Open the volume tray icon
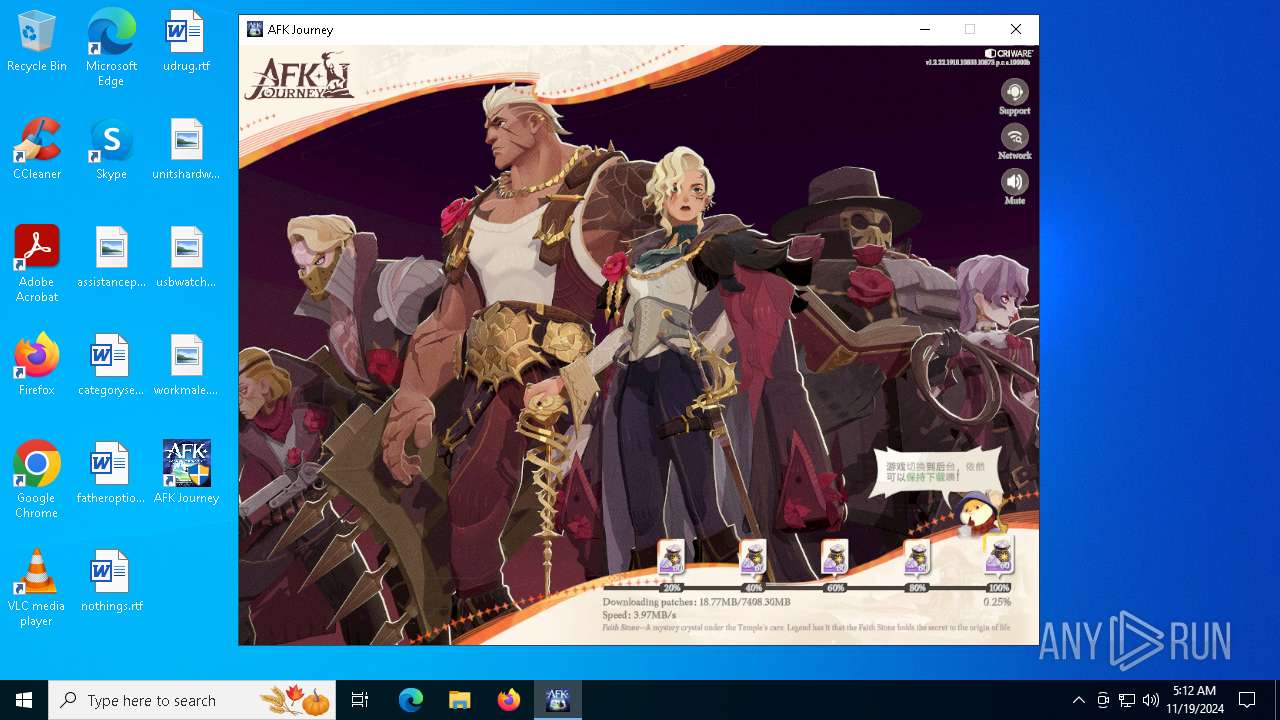The image size is (1280, 720). pos(1151,700)
